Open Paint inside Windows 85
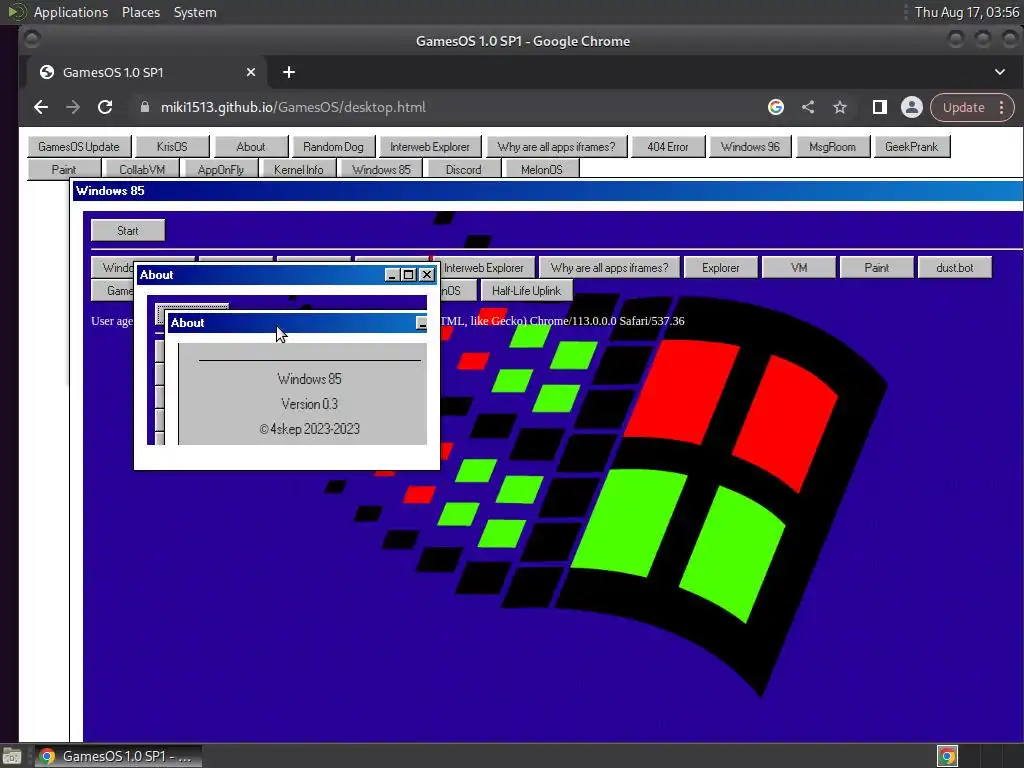 pos(877,268)
